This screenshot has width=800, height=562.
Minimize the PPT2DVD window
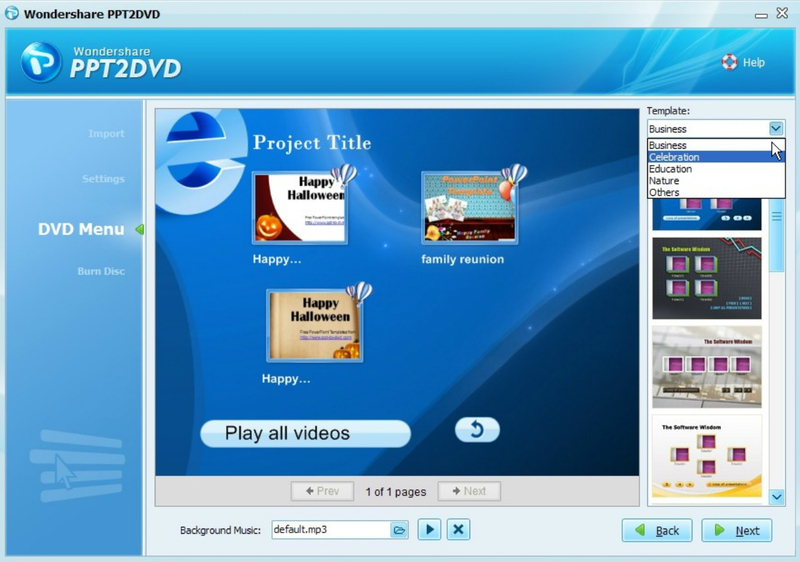[761, 15]
